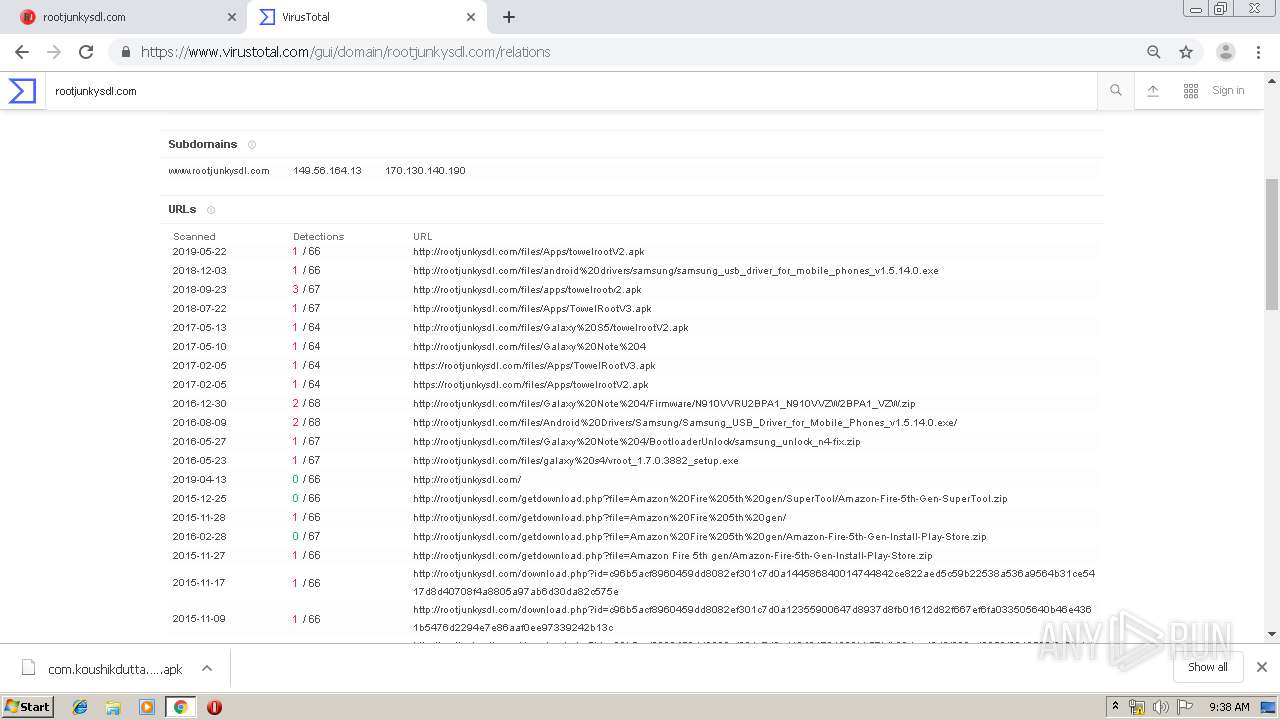Click the search magnifier icon in VirusTotal

[1116, 91]
